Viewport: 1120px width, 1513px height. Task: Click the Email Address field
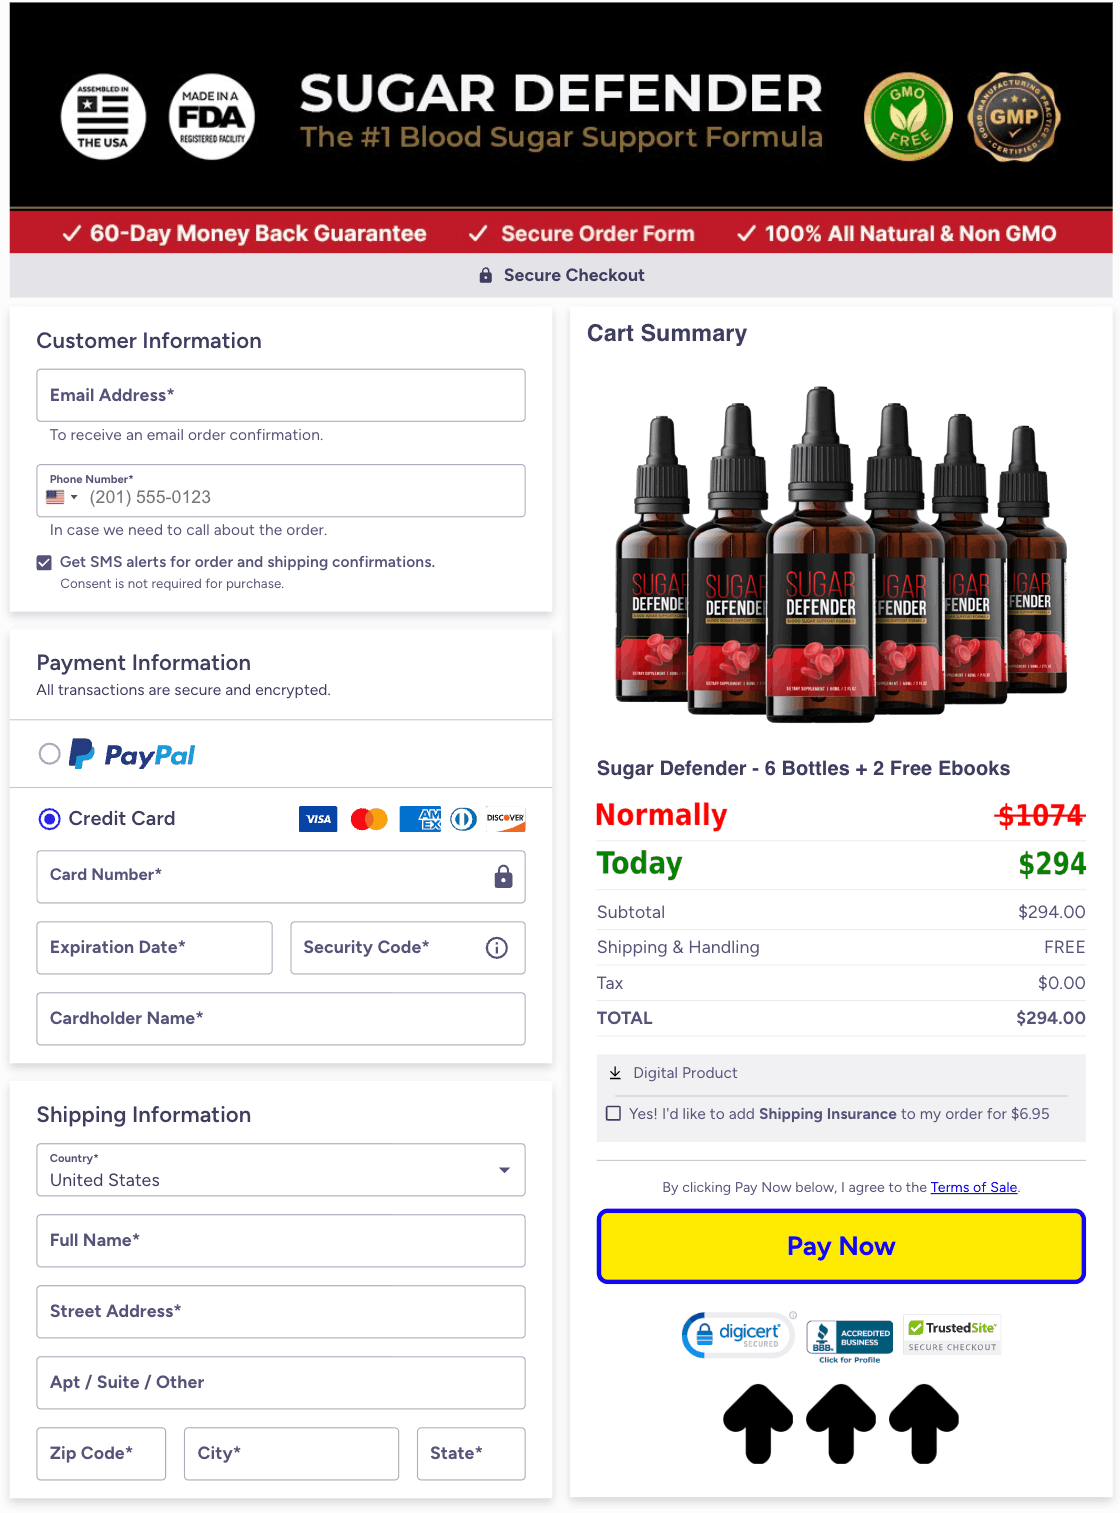[x=281, y=396]
